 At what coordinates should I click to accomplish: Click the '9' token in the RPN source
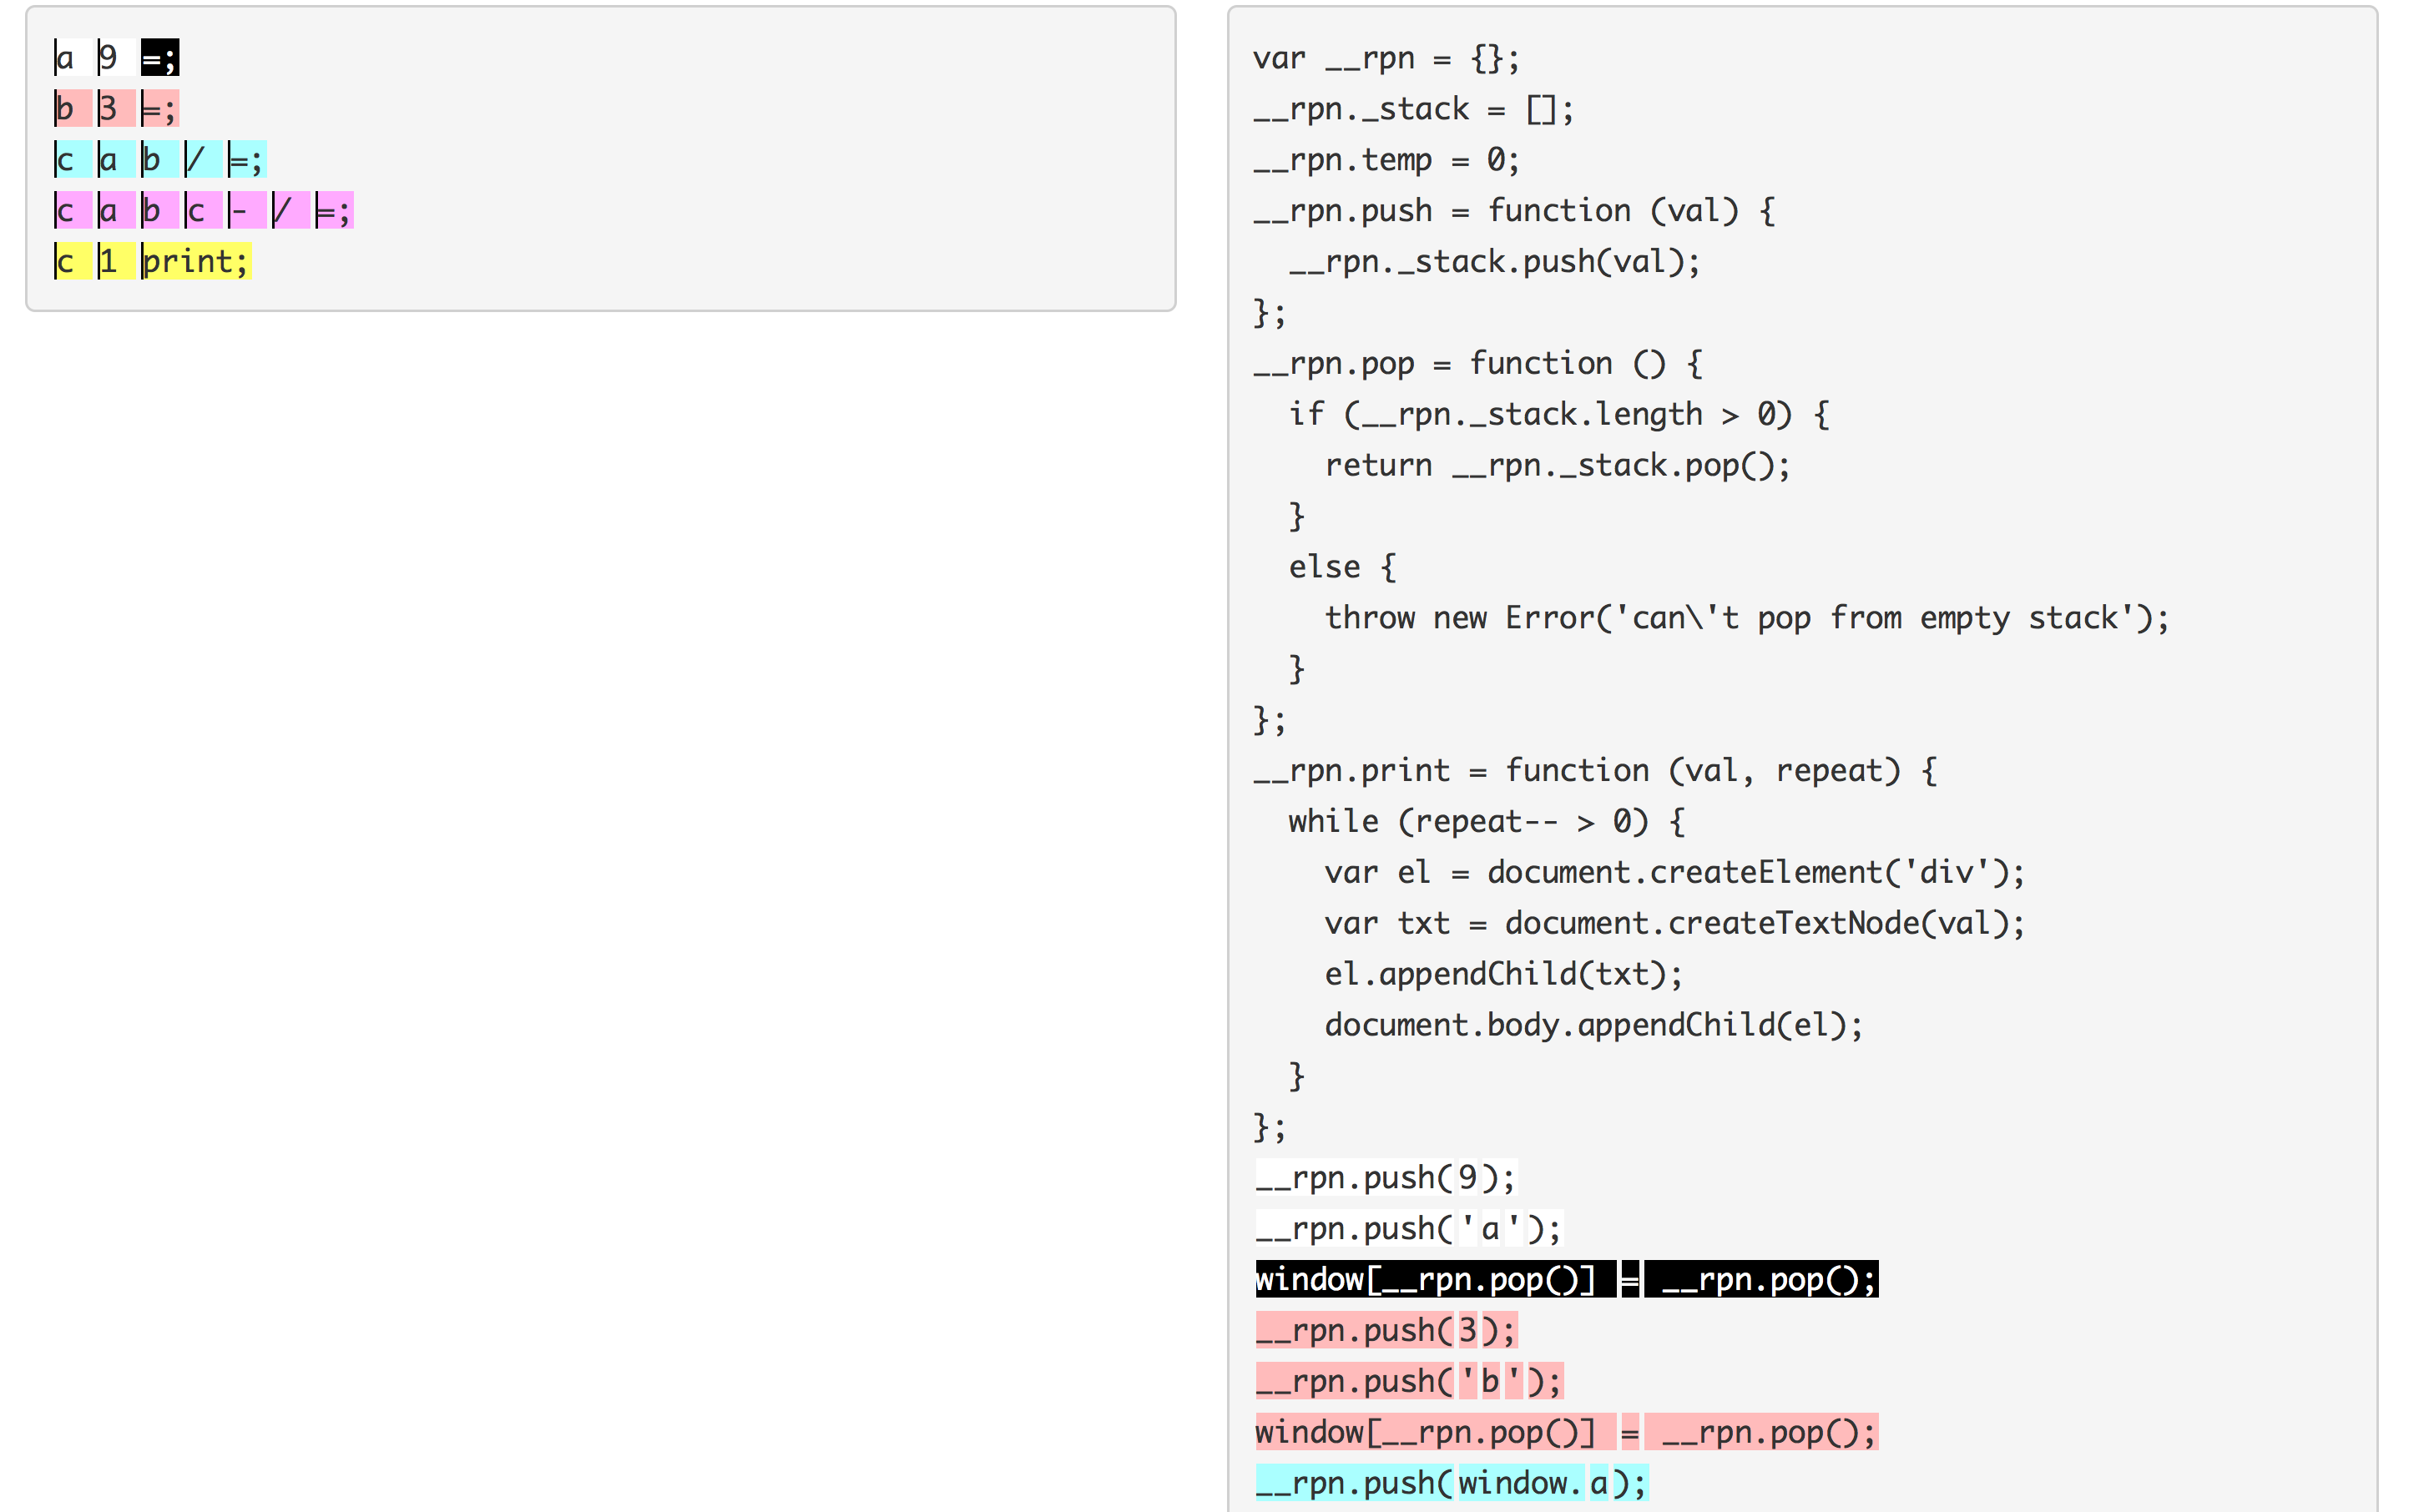(x=116, y=58)
